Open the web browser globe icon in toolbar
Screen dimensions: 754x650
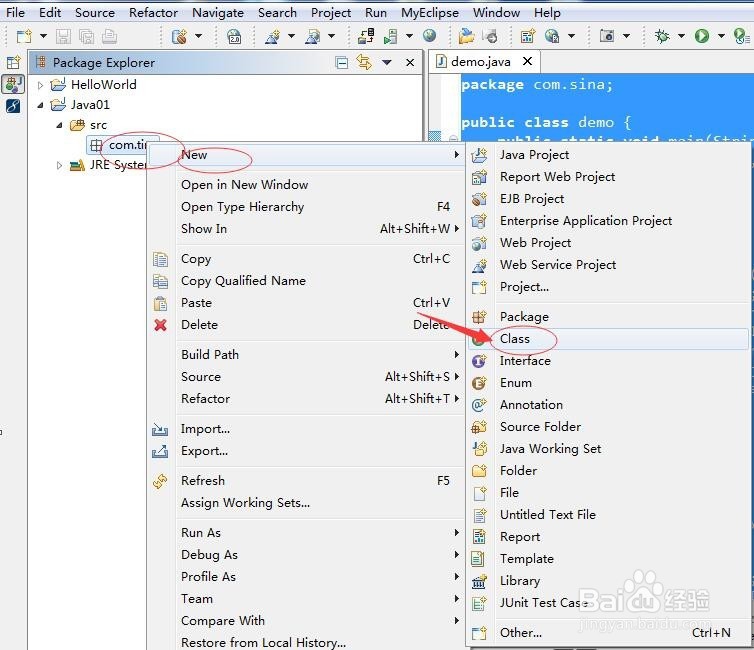tap(429, 36)
